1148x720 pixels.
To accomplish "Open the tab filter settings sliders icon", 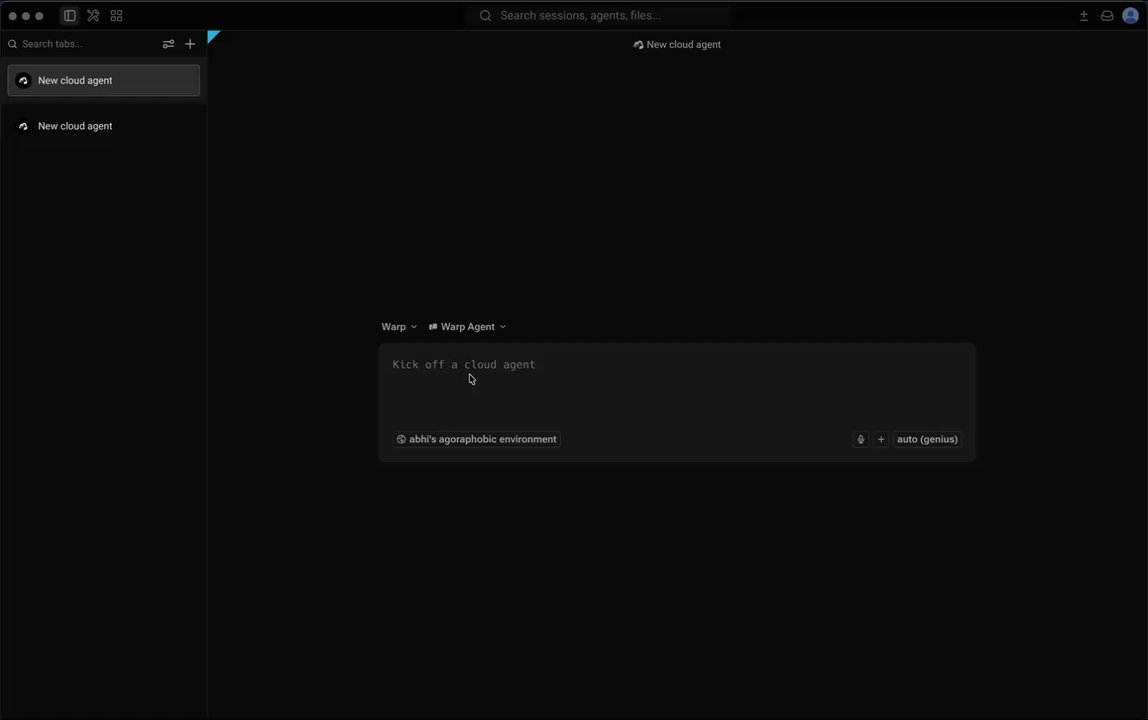I will [x=168, y=44].
